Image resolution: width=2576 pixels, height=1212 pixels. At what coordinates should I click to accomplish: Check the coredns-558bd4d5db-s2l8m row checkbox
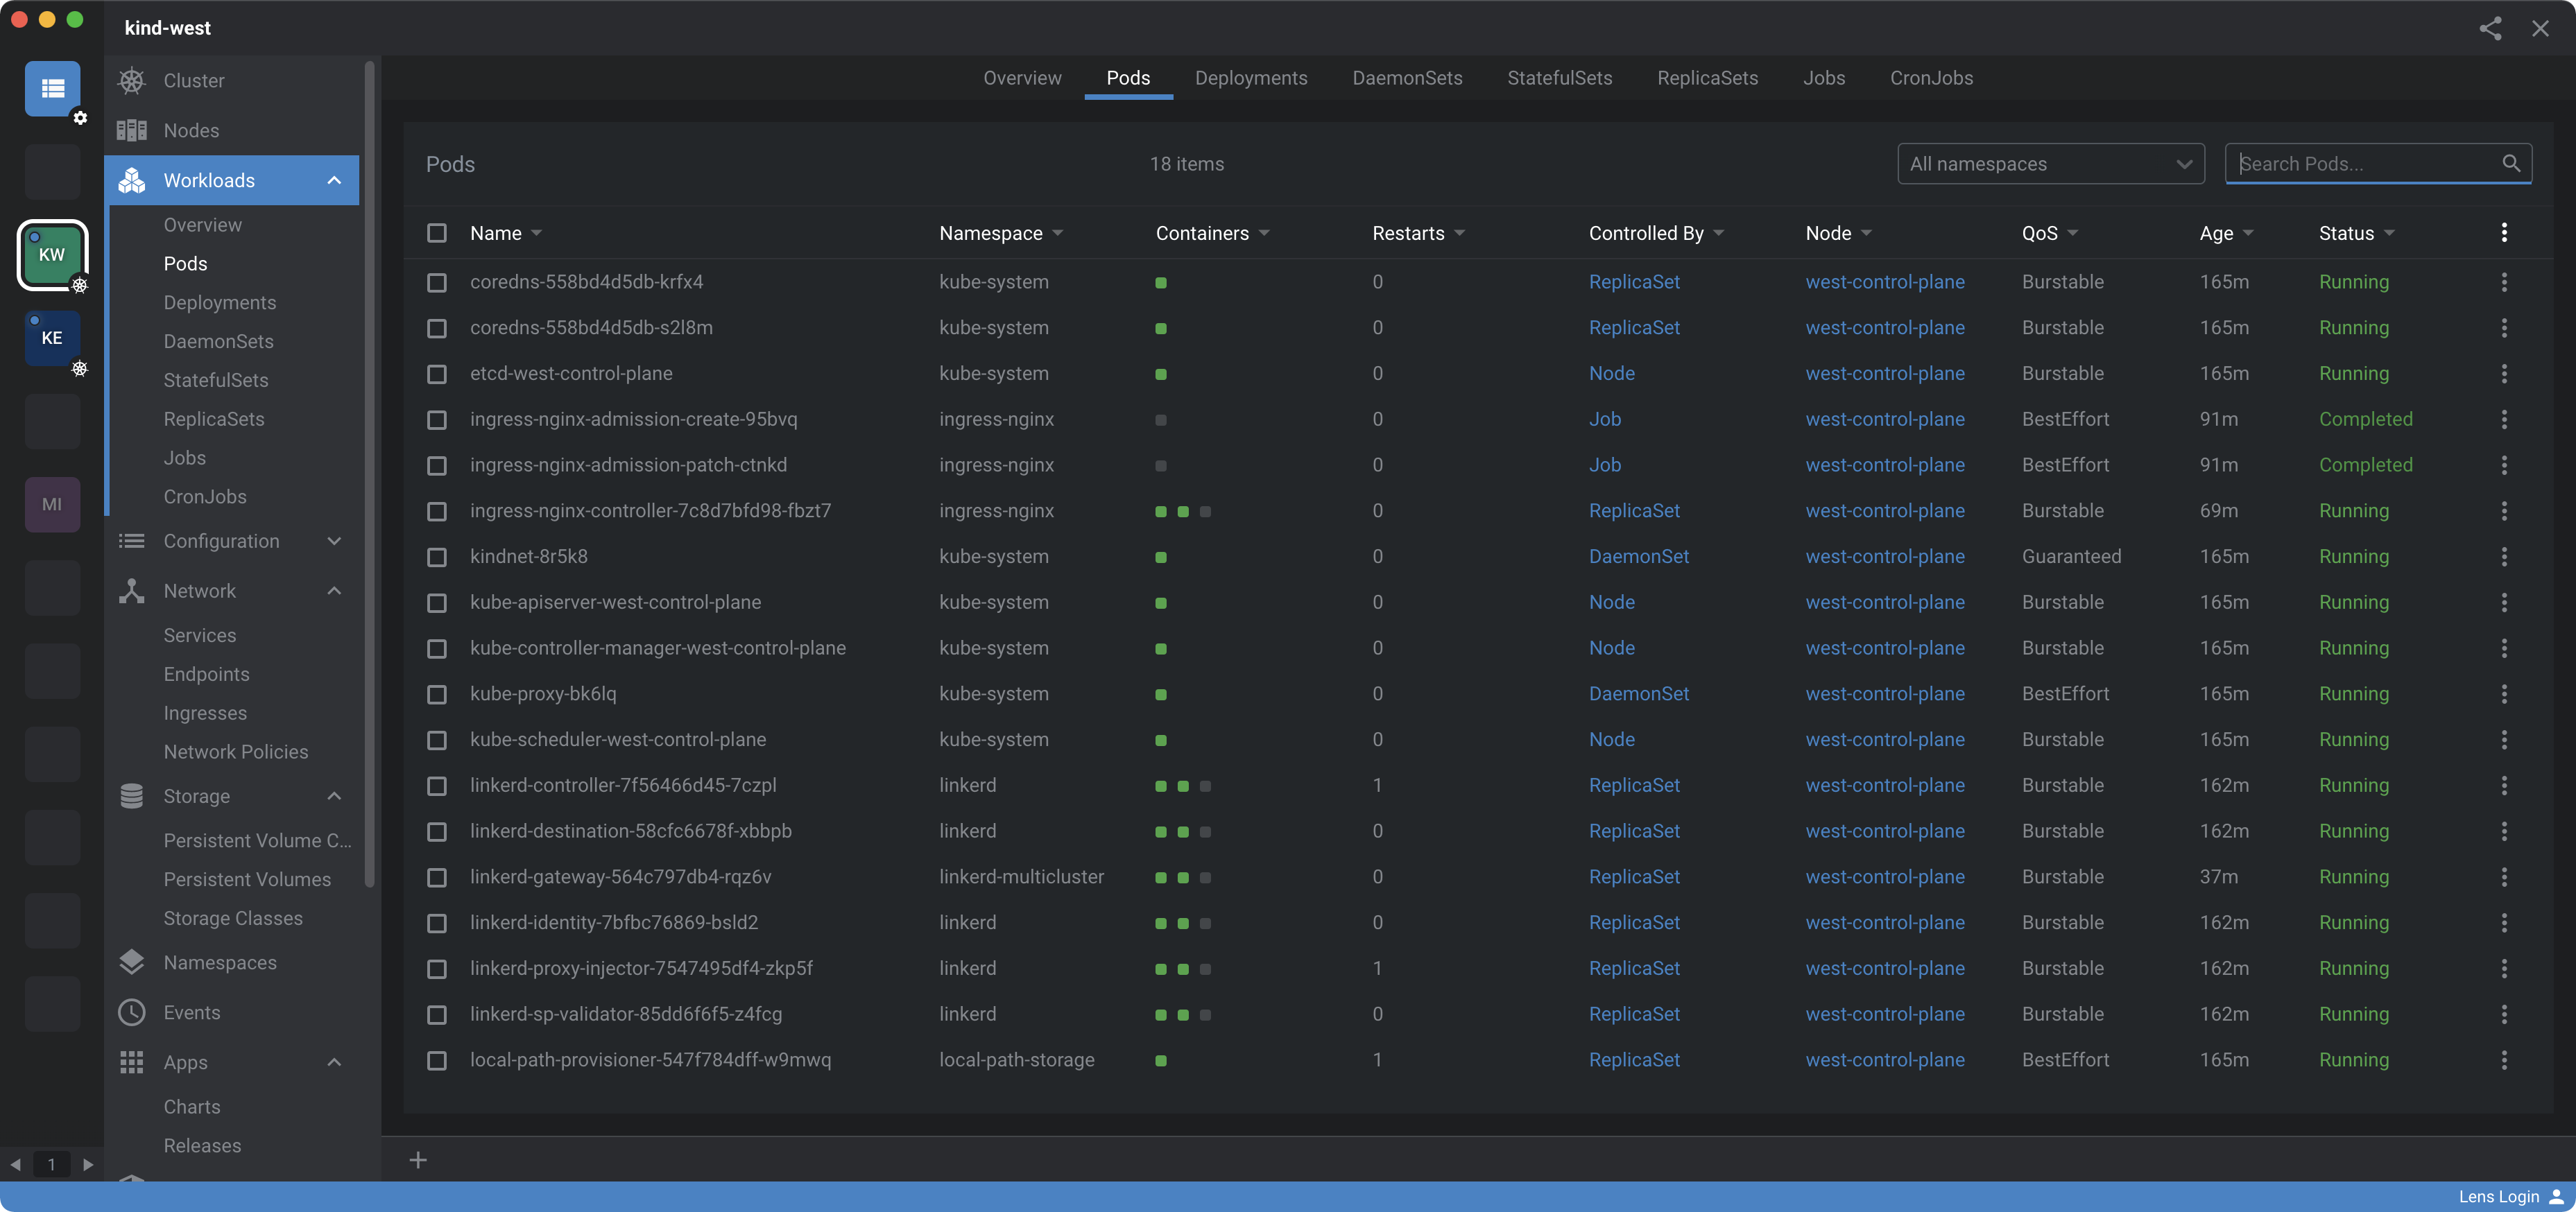[437, 328]
